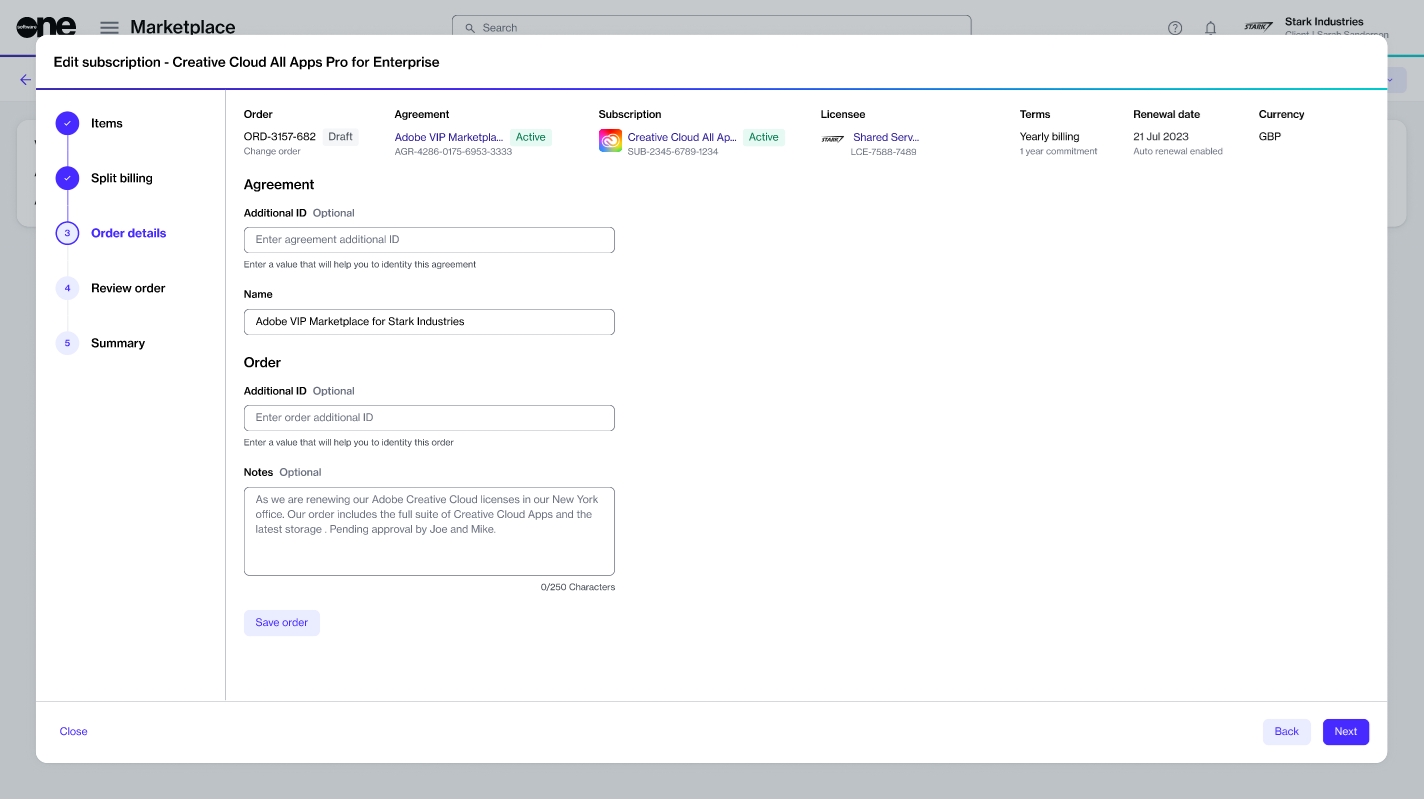Click the SoftwareONE logo
The height and width of the screenshot is (803, 1424).
(46, 27)
